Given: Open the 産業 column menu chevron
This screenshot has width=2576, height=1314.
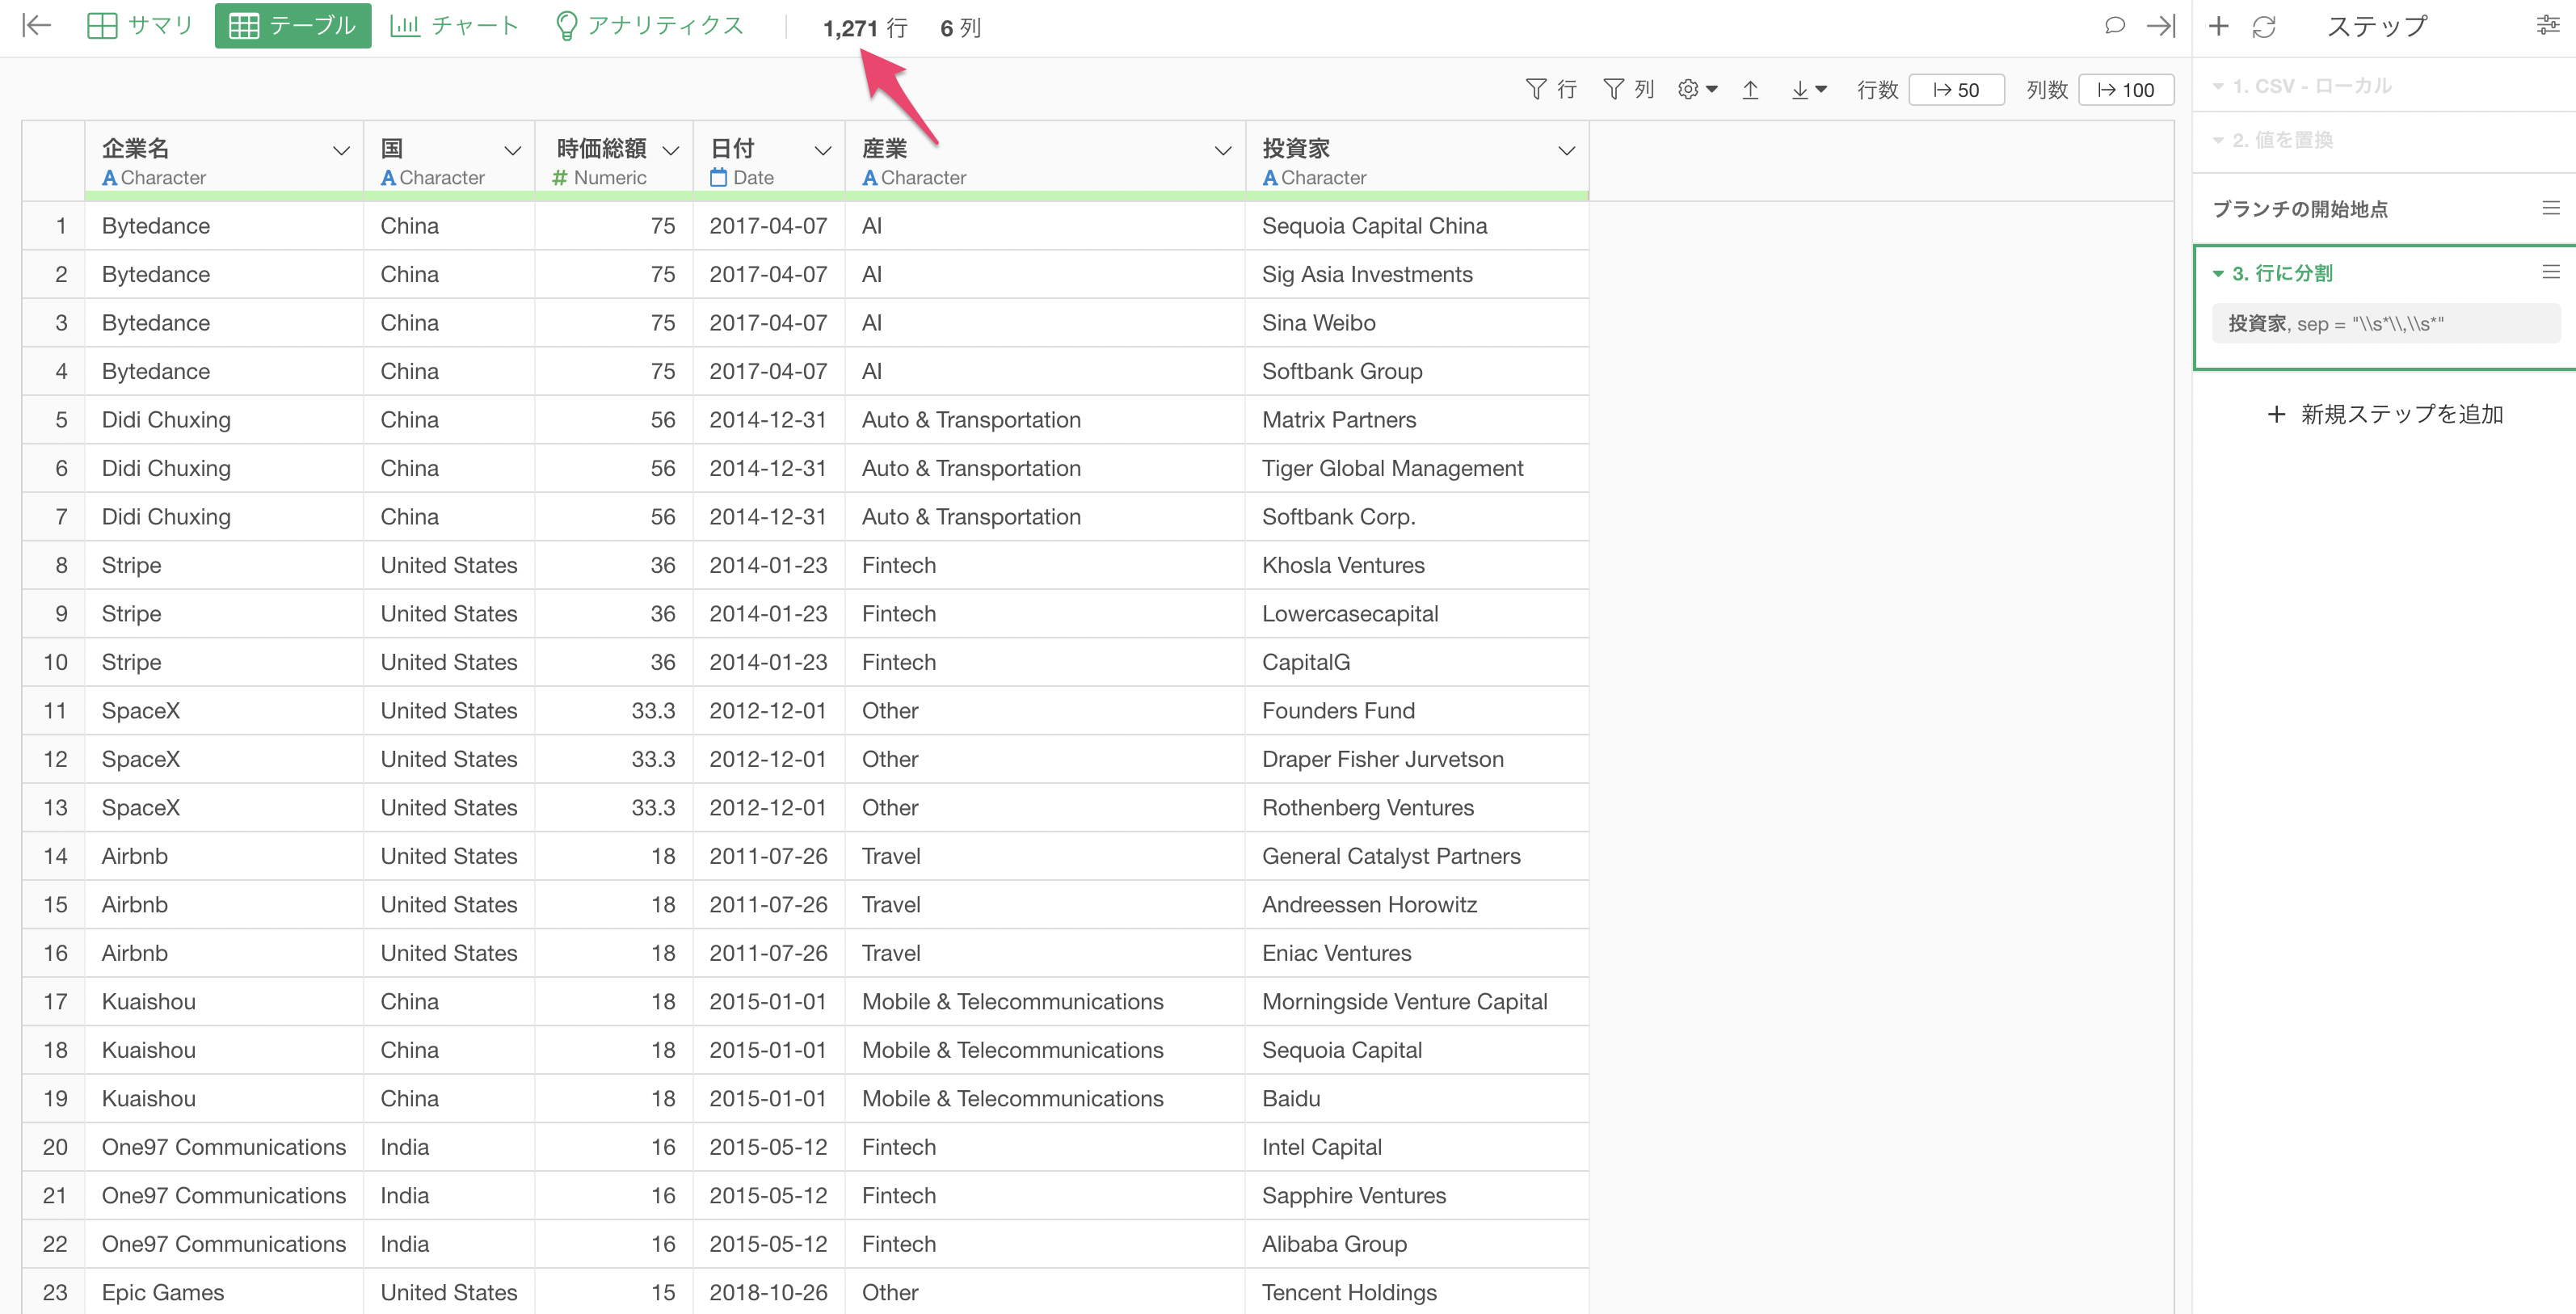Looking at the screenshot, I should (1223, 151).
